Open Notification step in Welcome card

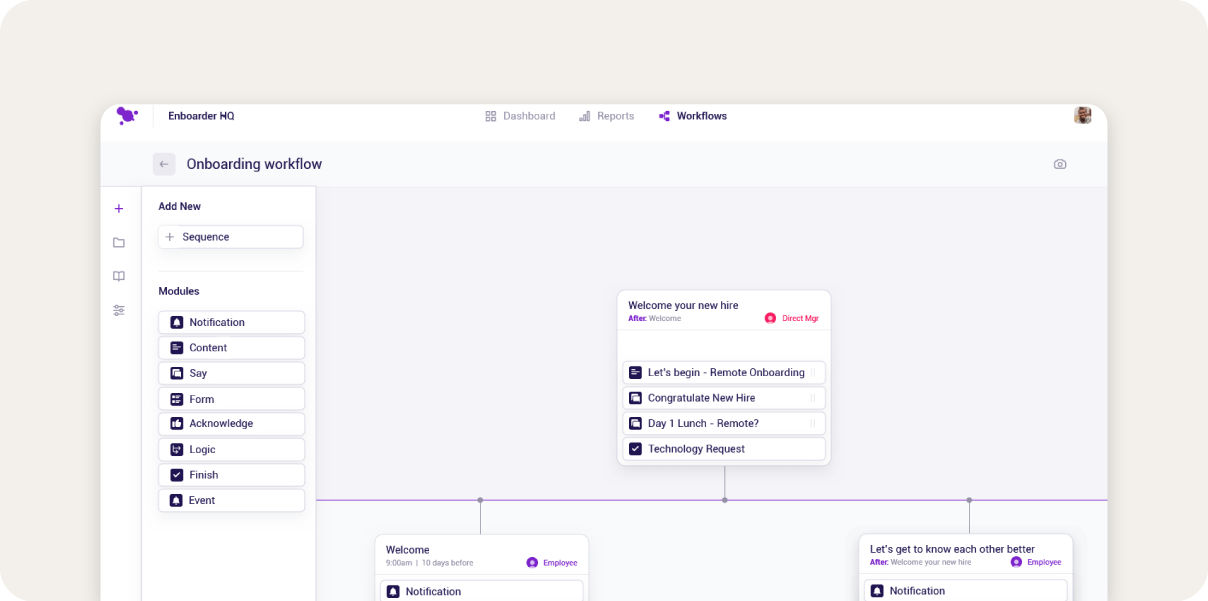[481, 591]
